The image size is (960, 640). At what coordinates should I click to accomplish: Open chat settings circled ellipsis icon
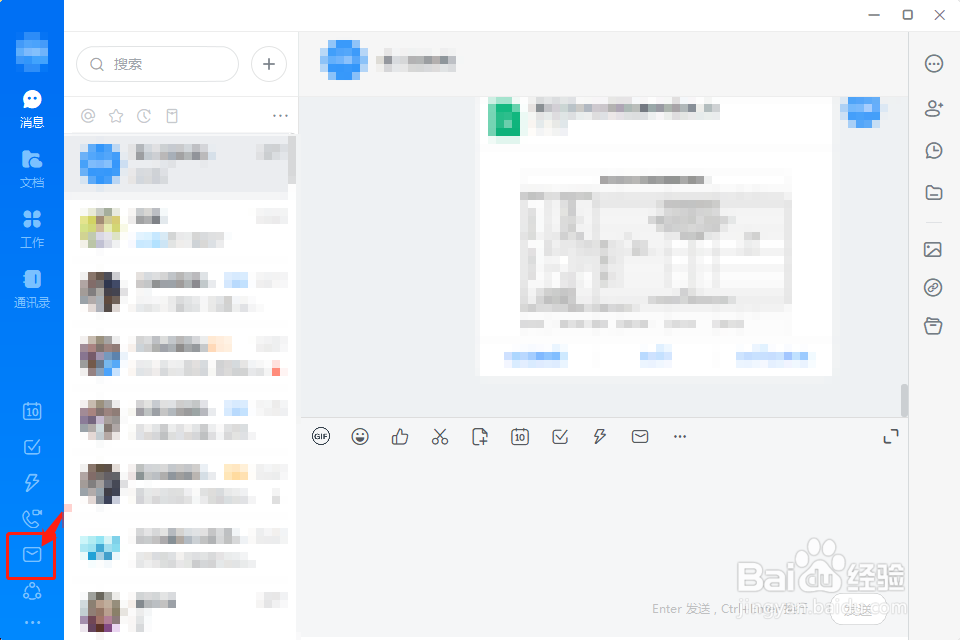click(934, 64)
